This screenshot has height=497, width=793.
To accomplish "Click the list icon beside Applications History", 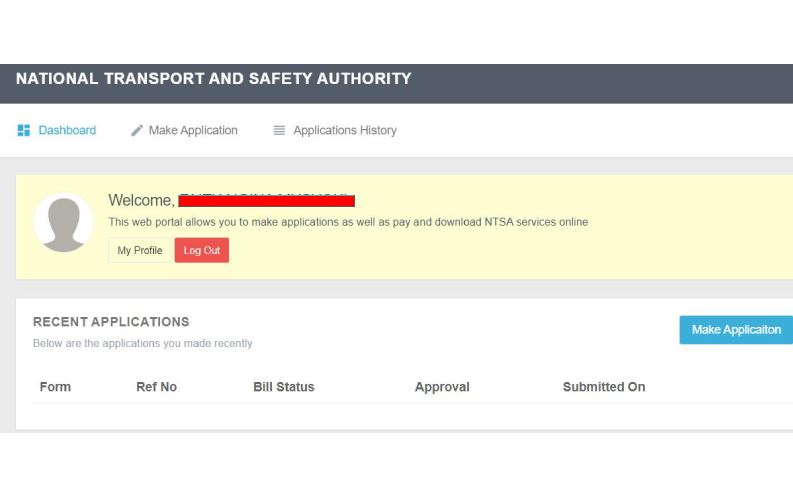I will coord(279,130).
